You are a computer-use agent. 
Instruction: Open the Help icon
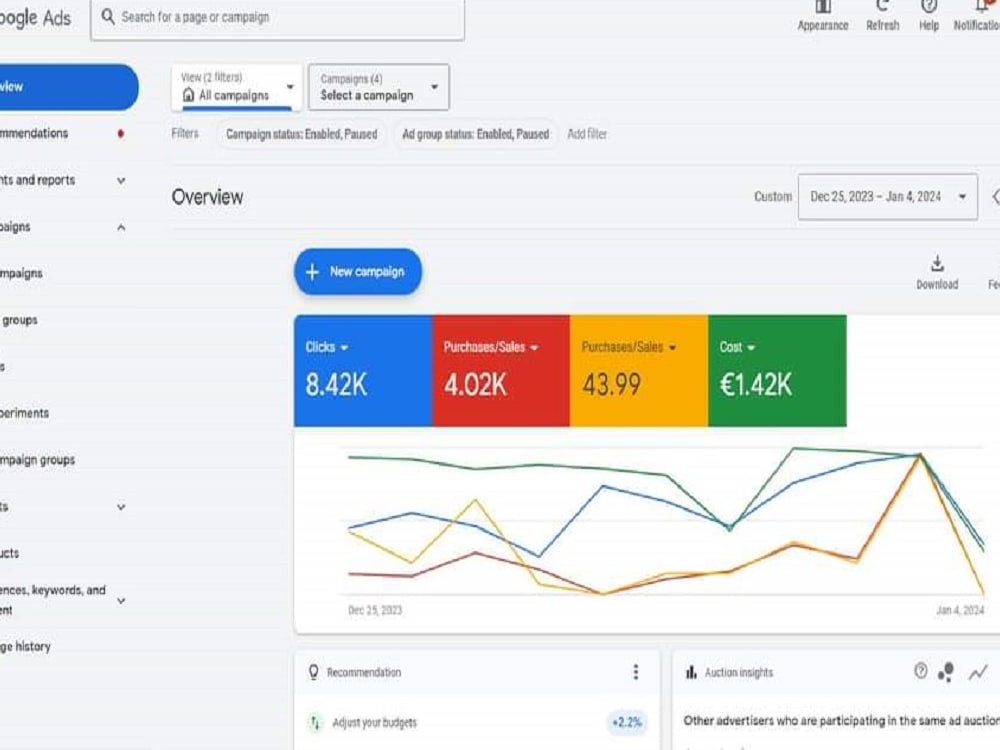(x=929, y=6)
